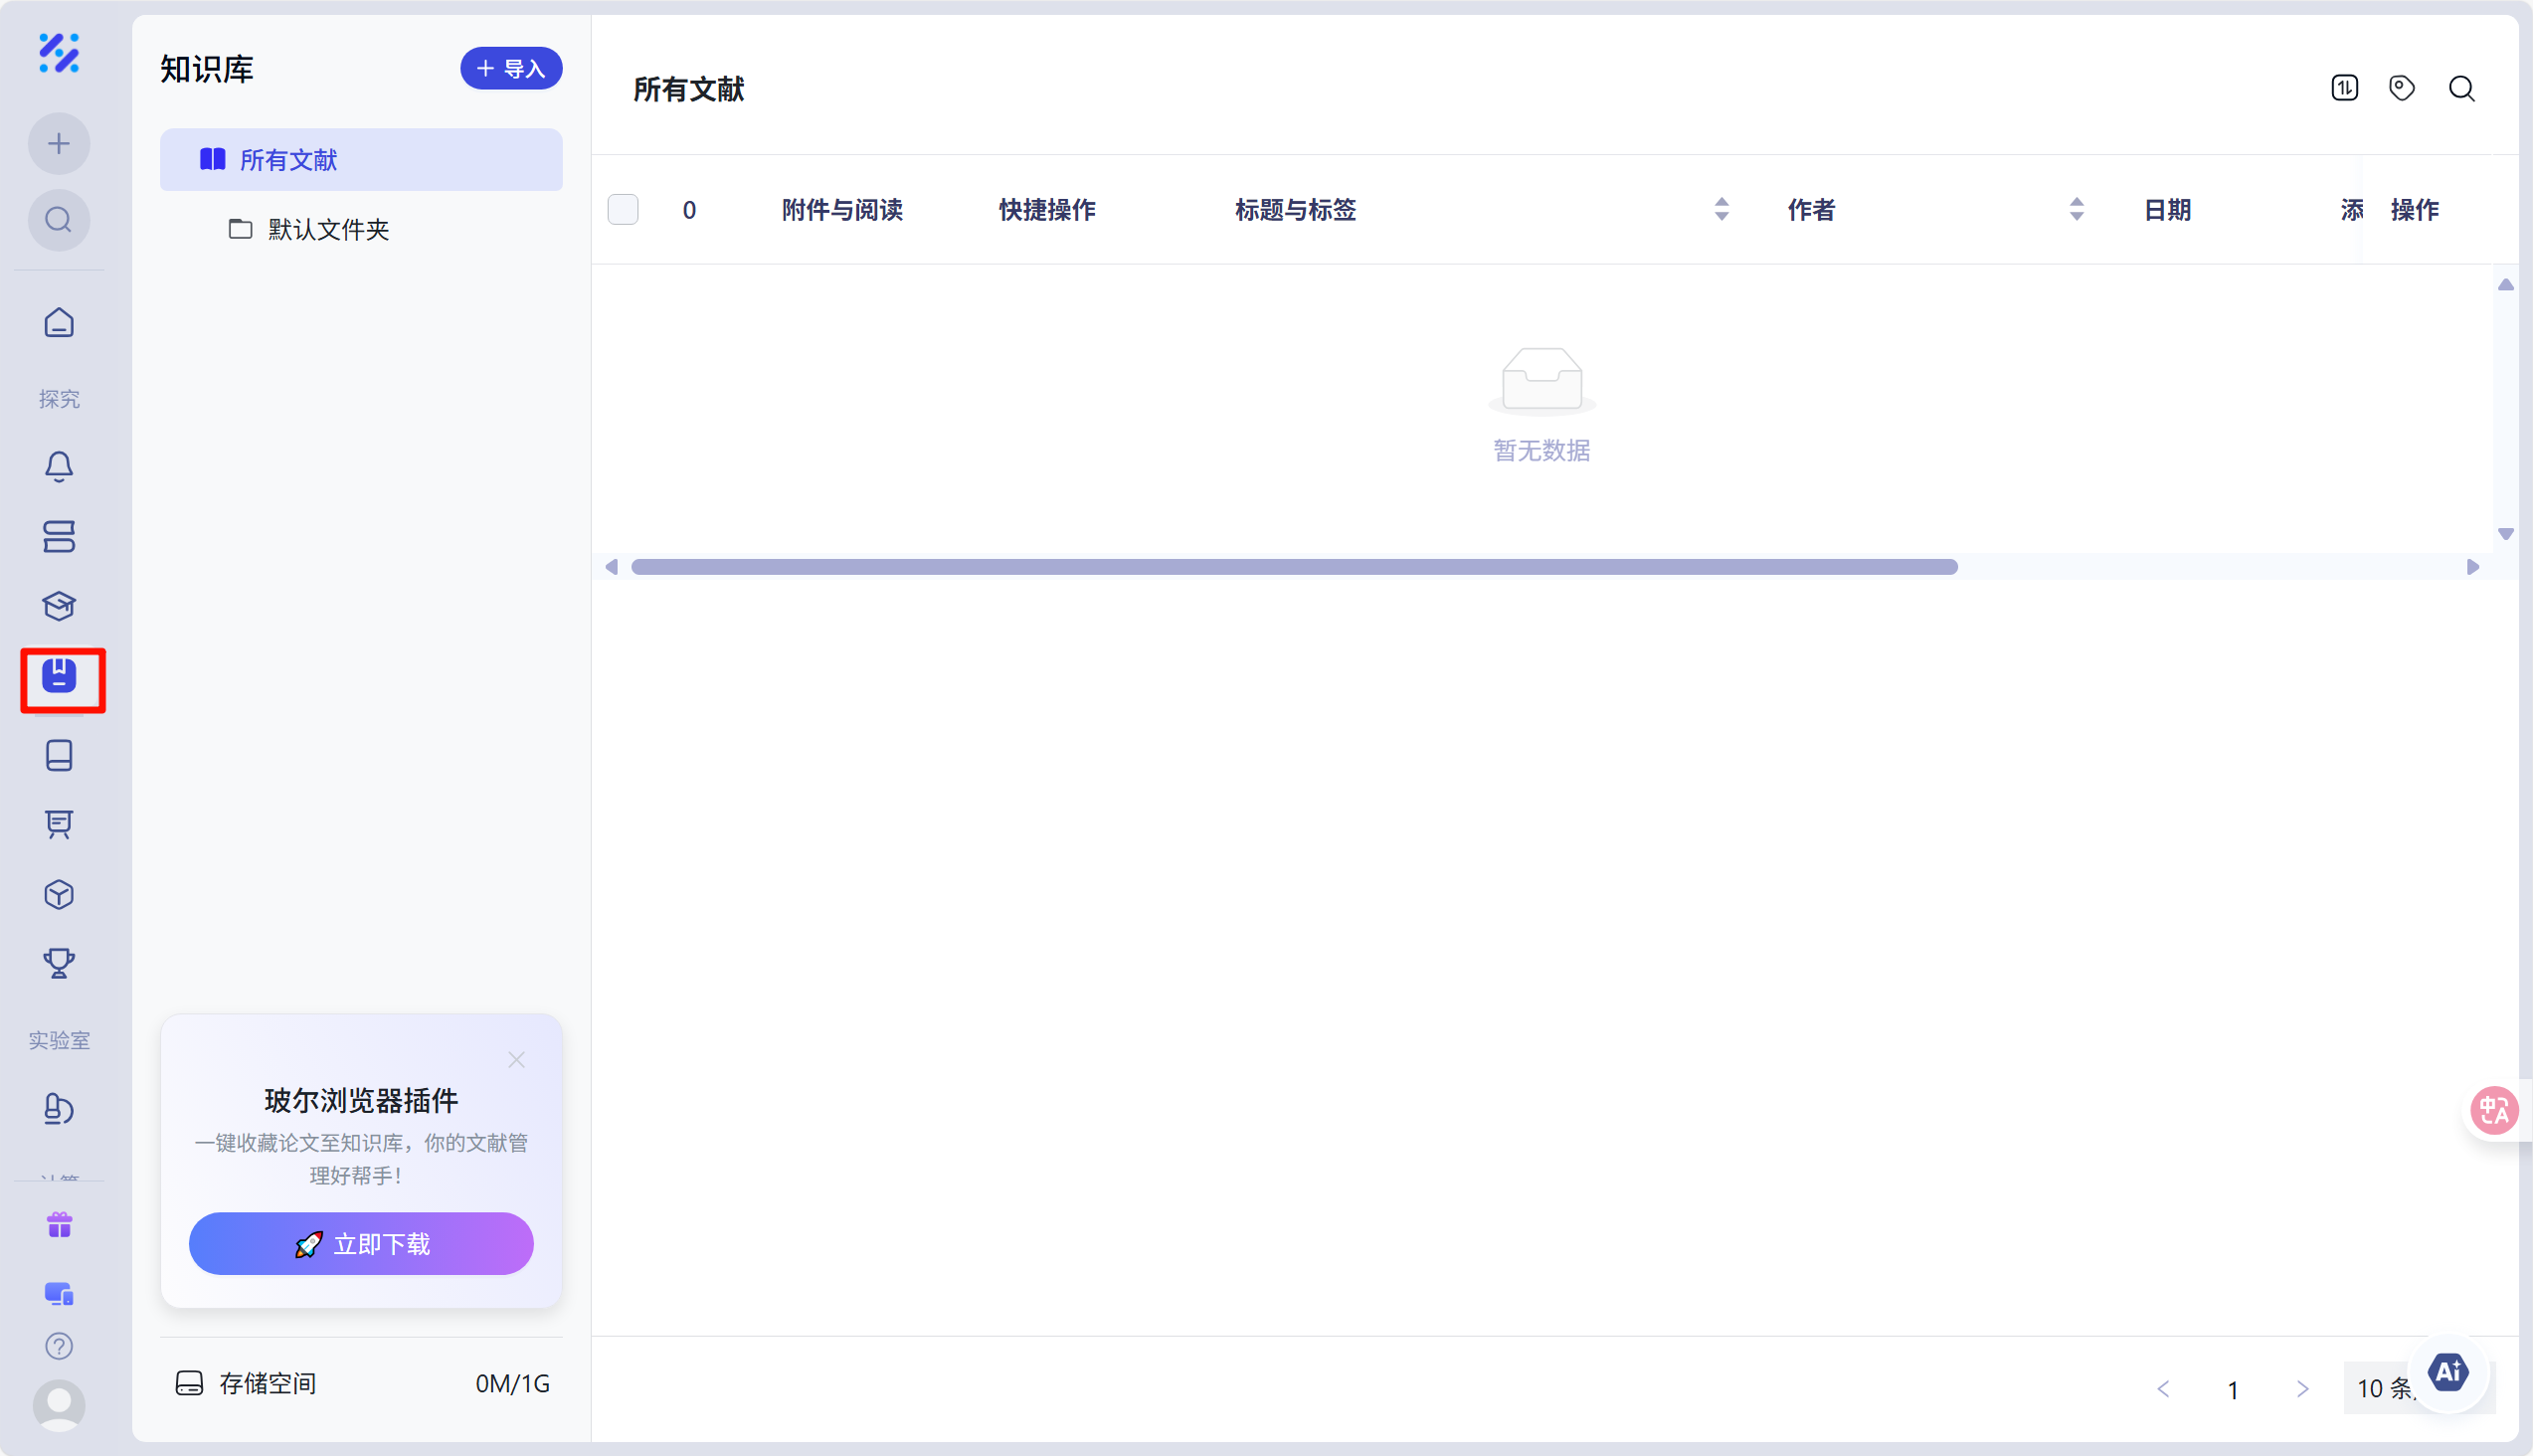Open the tag filter icon at top right
Image resolution: width=2533 pixels, height=1456 pixels.
tap(2402, 88)
